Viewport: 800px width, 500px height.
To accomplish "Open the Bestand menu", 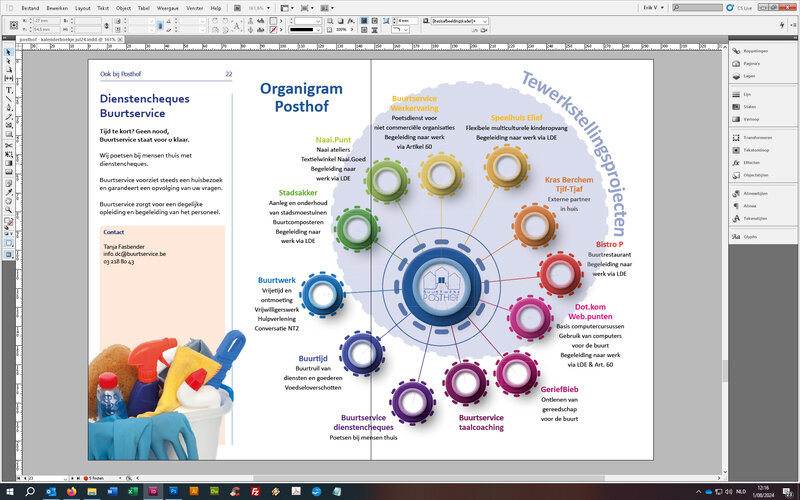I will [31, 8].
